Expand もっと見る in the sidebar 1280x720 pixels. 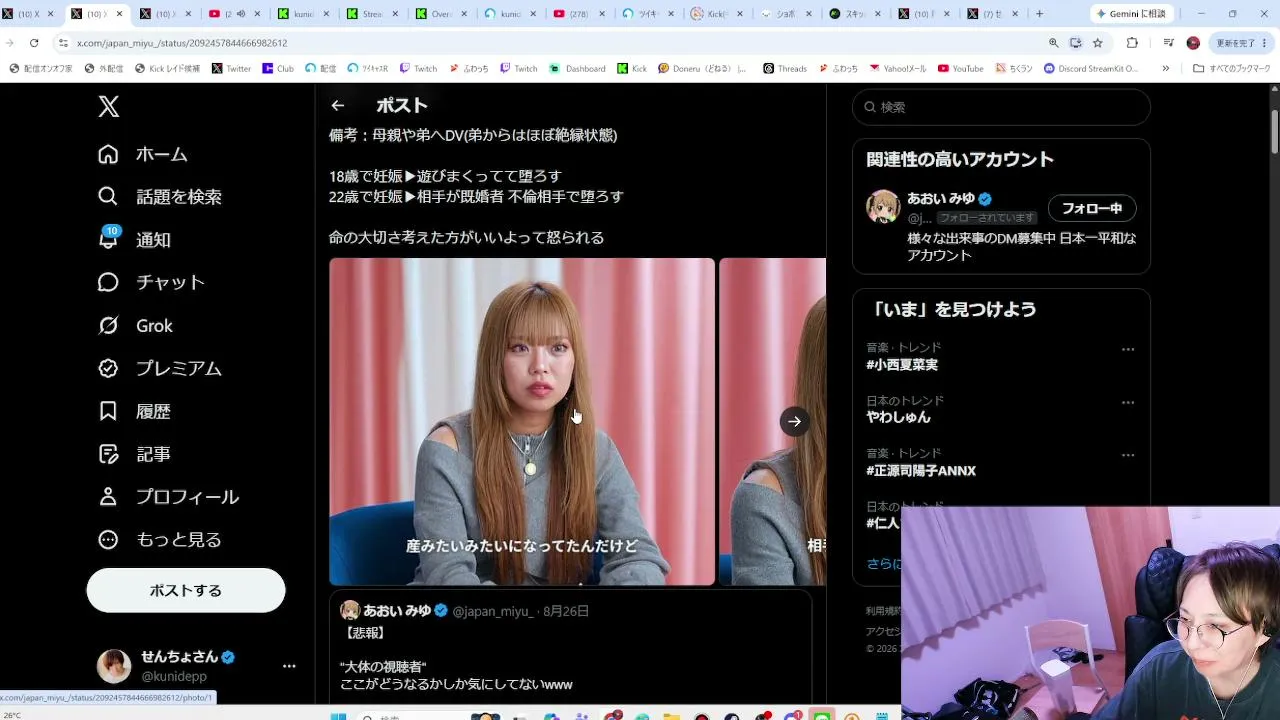(160, 540)
